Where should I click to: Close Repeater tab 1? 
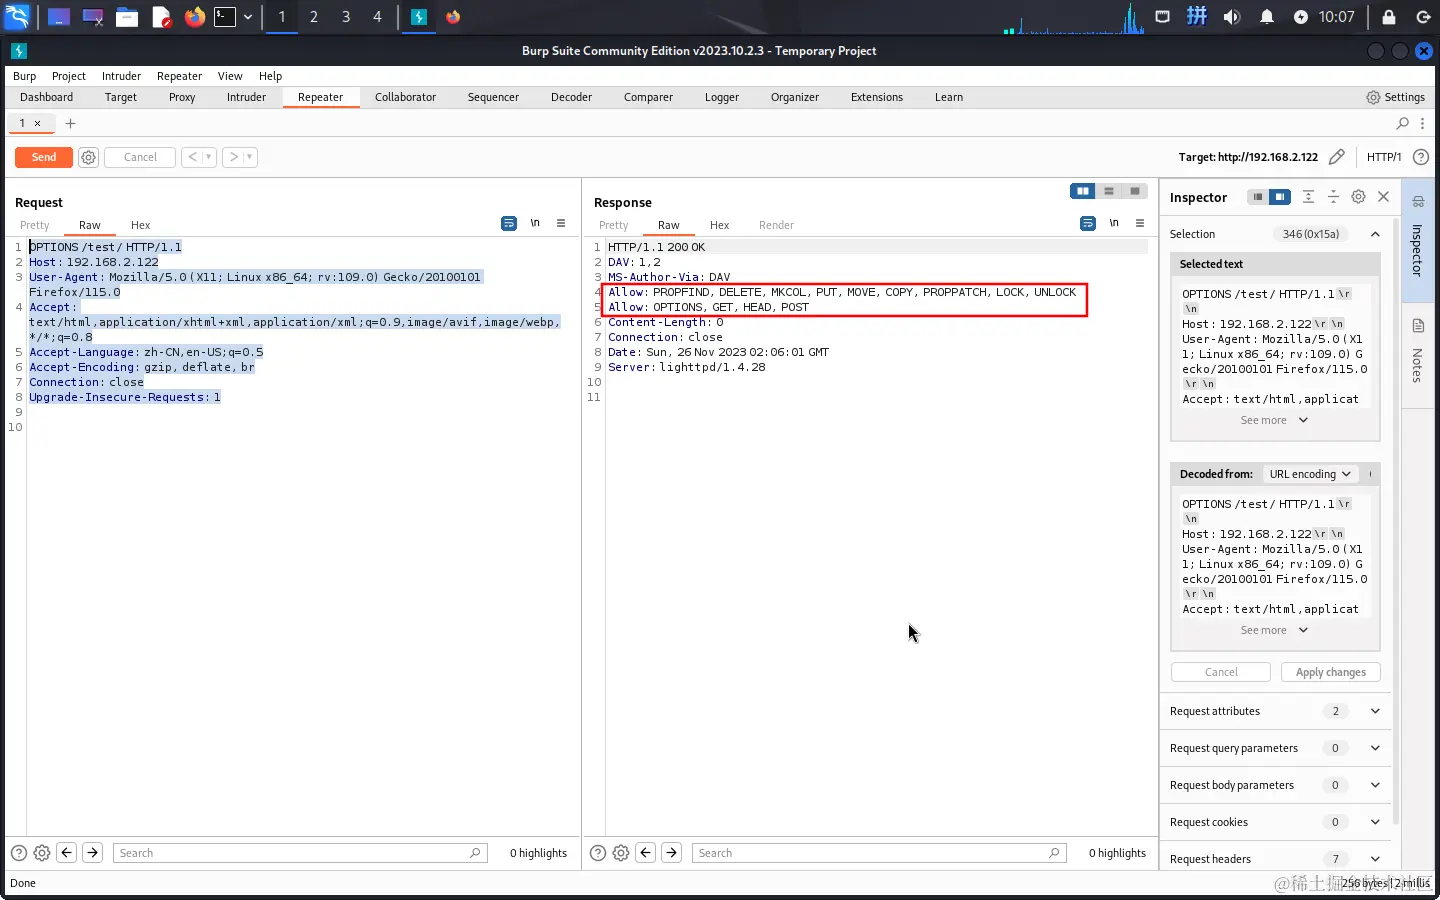click(x=38, y=123)
